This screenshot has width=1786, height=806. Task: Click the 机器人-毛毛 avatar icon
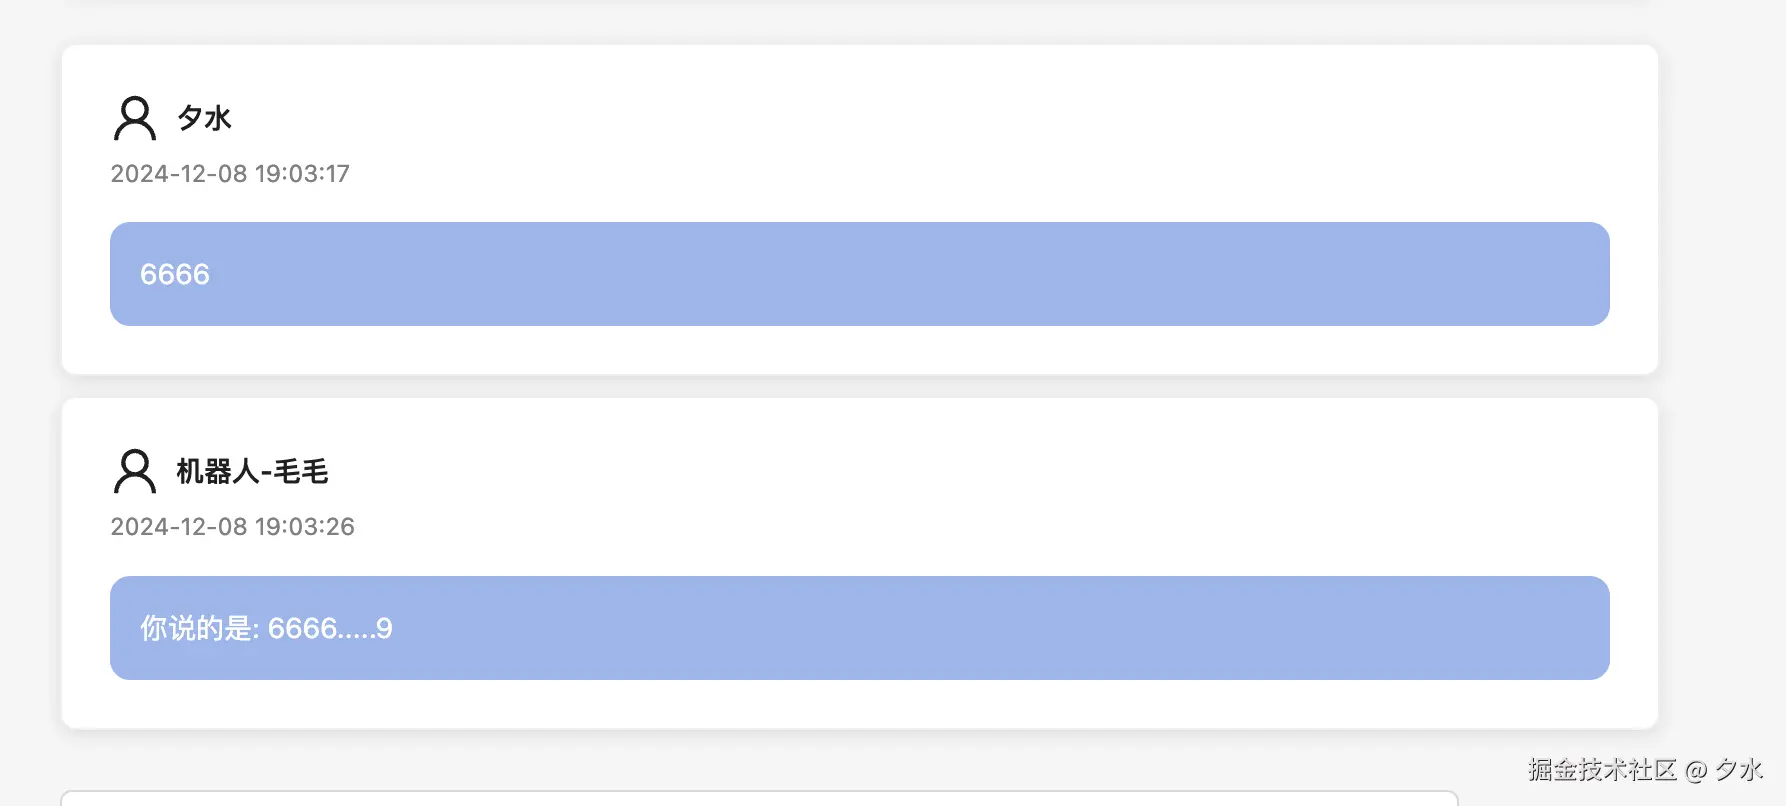click(135, 471)
